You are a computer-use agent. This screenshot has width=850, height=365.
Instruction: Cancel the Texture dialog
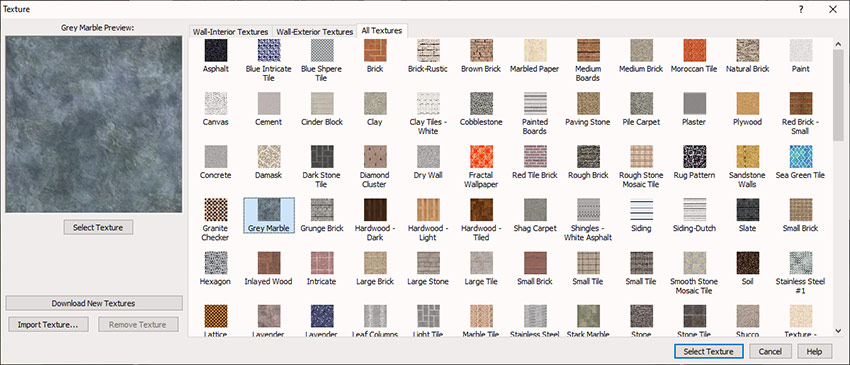point(770,351)
